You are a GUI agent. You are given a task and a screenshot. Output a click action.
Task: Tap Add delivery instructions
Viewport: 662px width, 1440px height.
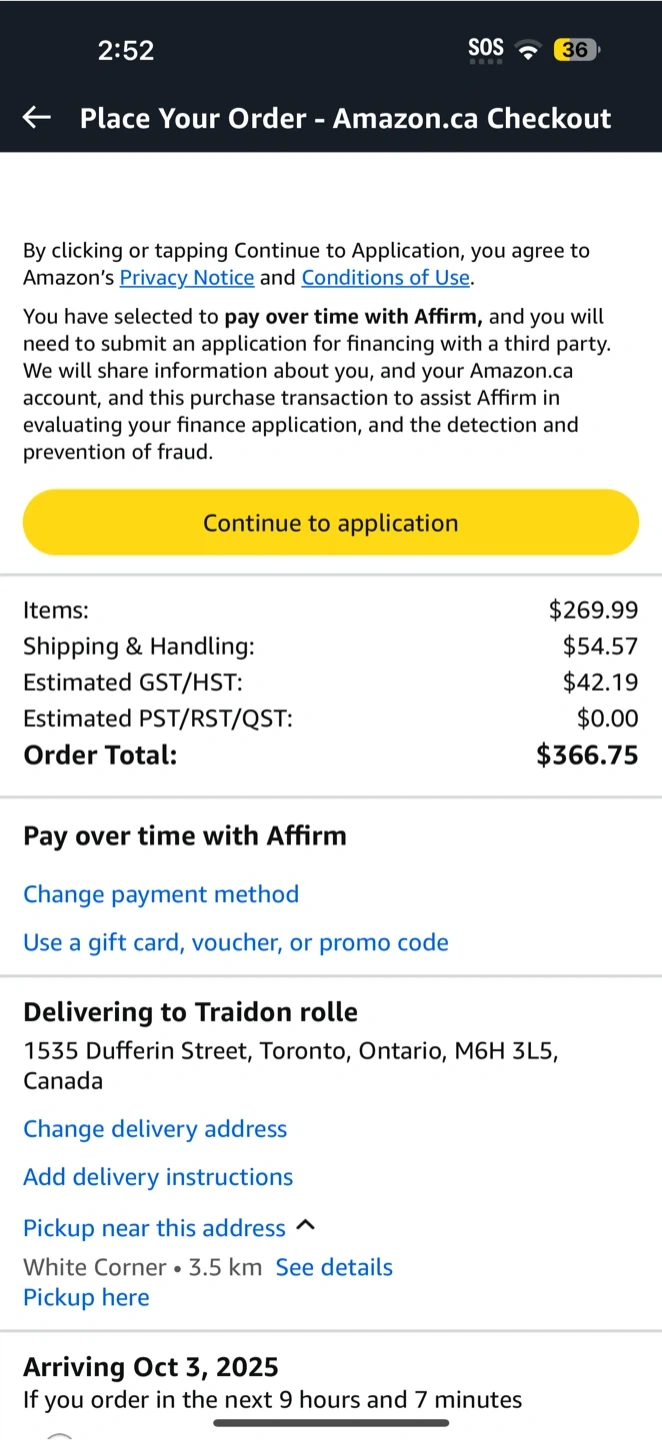point(158,1177)
